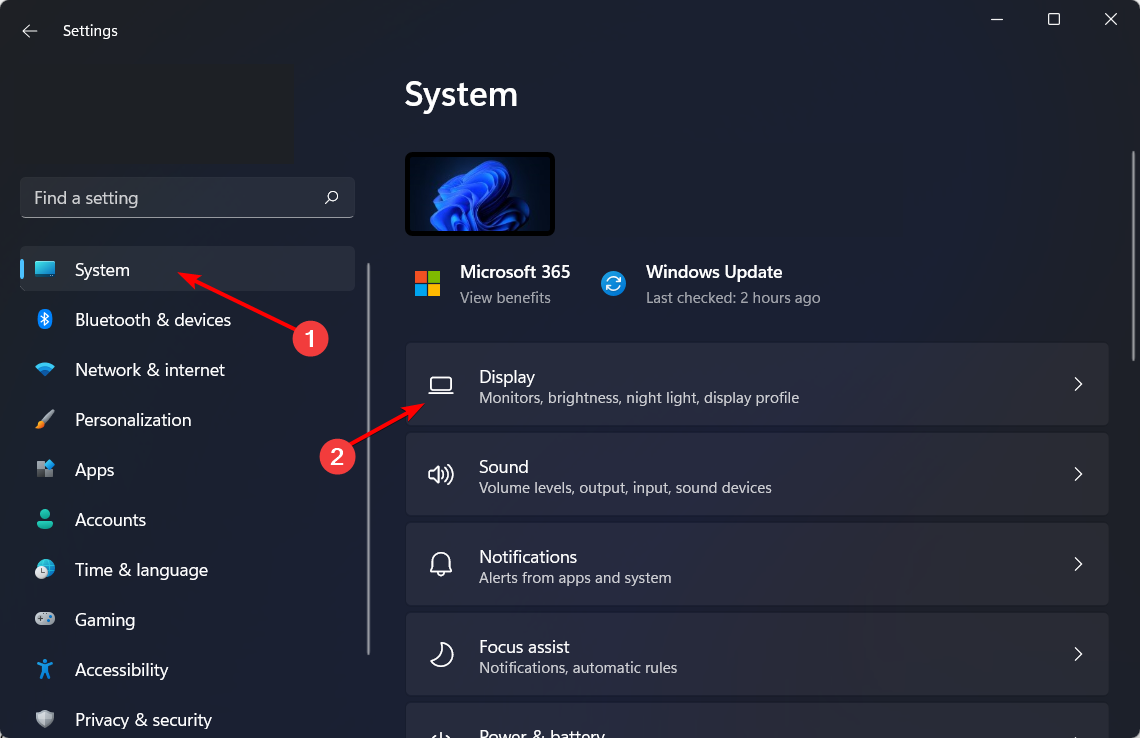Click the desktop wallpaper preview thumbnail
The height and width of the screenshot is (738, 1140).
click(x=480, y=194)
